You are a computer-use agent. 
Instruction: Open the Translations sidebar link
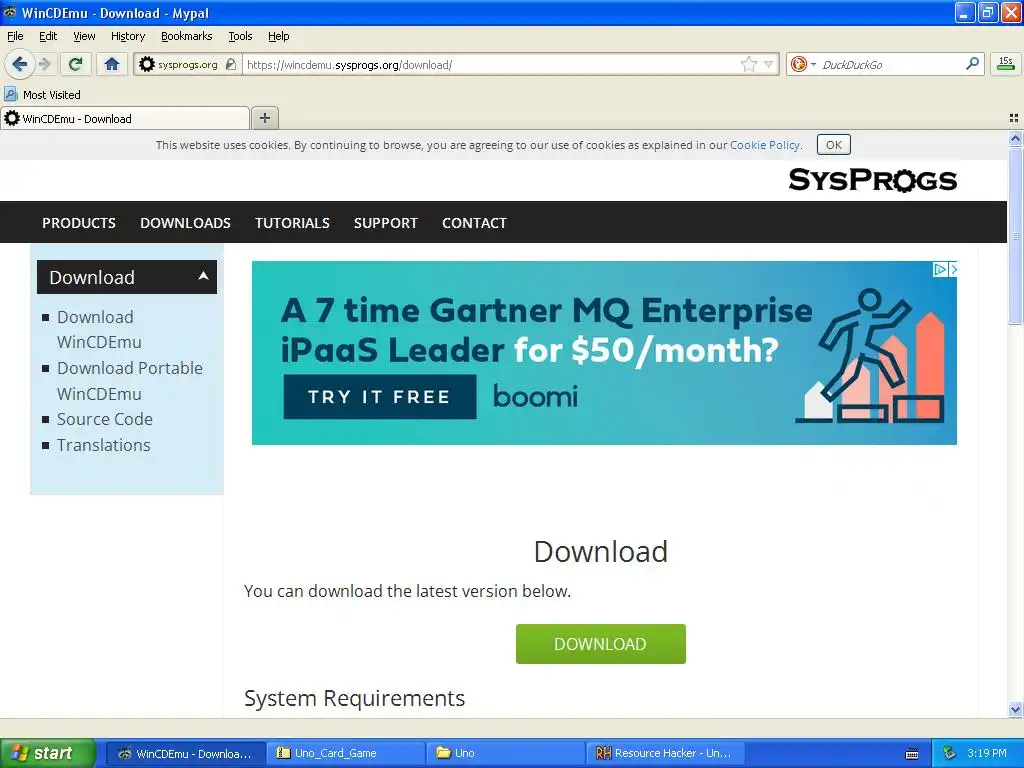pos(104,445)
